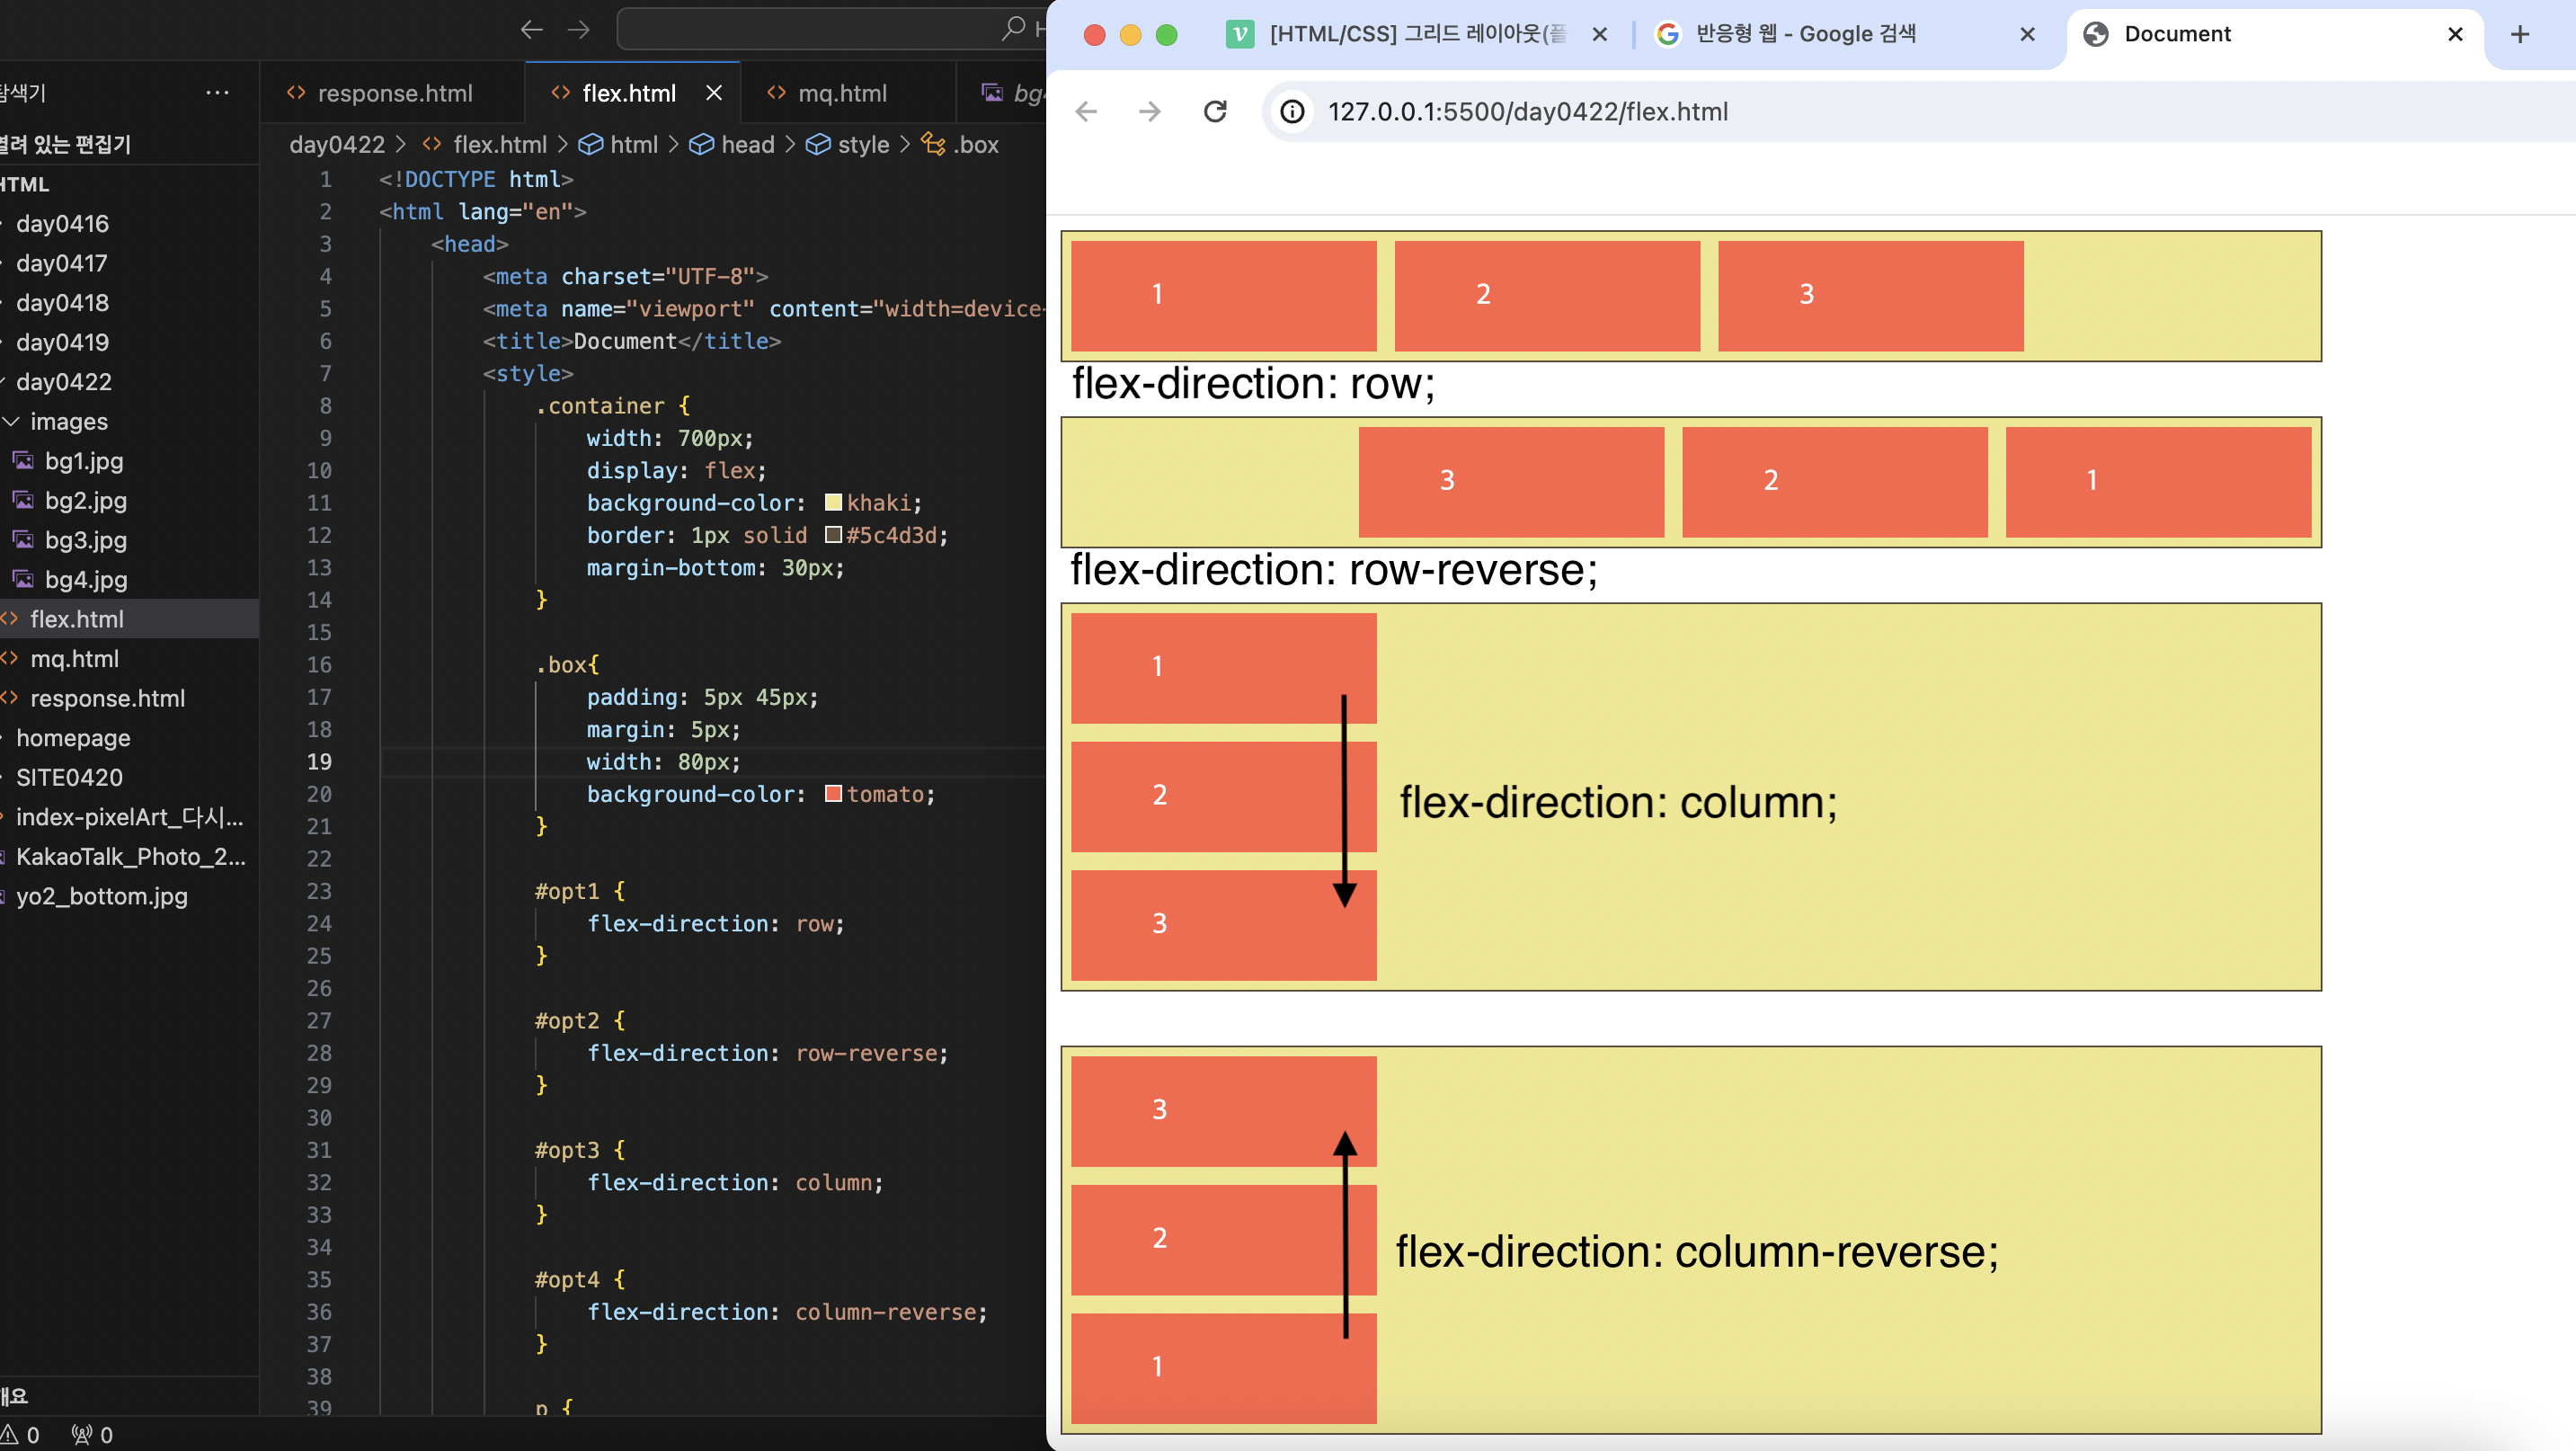Switch to the mq.html editor tab
2576x1451 pixels.
point(841,93)
